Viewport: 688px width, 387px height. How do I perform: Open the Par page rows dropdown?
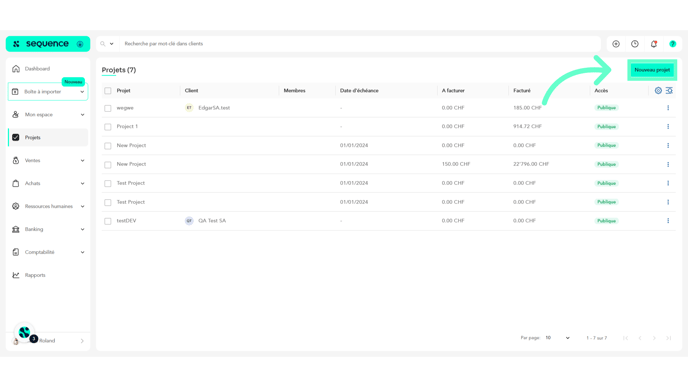click(x=557, y=338)
